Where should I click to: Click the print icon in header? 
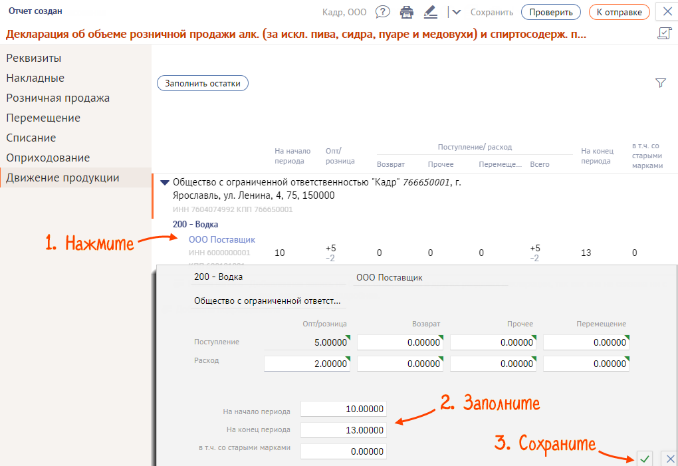[x=406, y=12]
